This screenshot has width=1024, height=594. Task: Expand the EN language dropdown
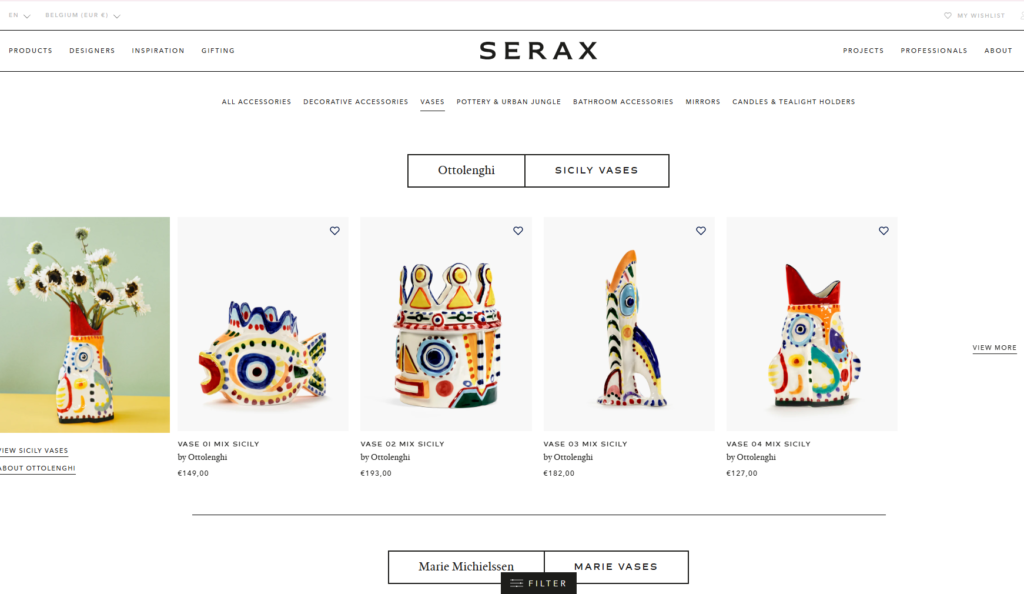19,16
